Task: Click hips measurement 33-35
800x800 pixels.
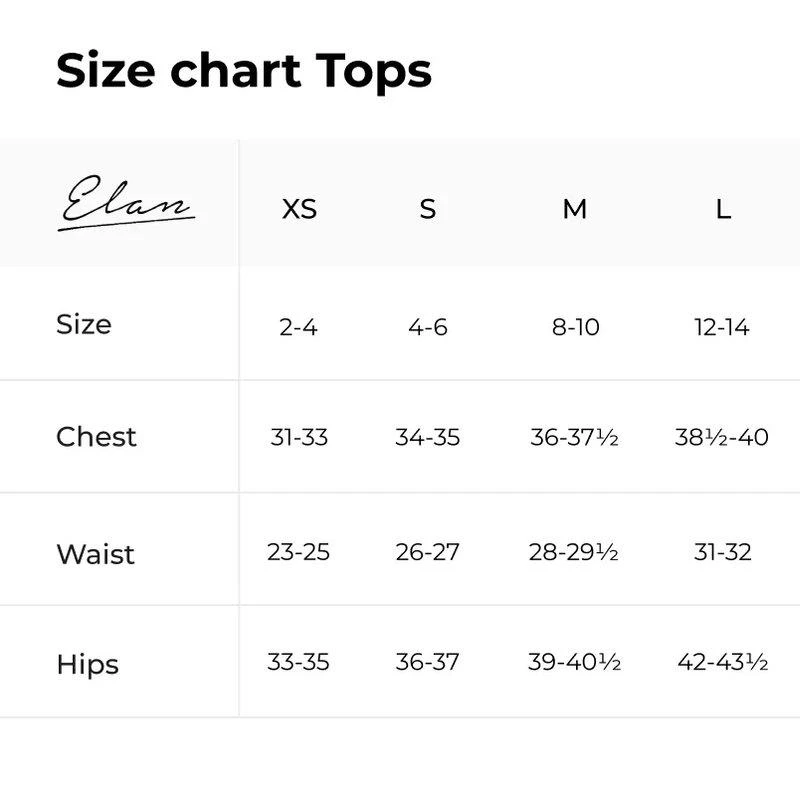Action: click(x=298, y=662)
